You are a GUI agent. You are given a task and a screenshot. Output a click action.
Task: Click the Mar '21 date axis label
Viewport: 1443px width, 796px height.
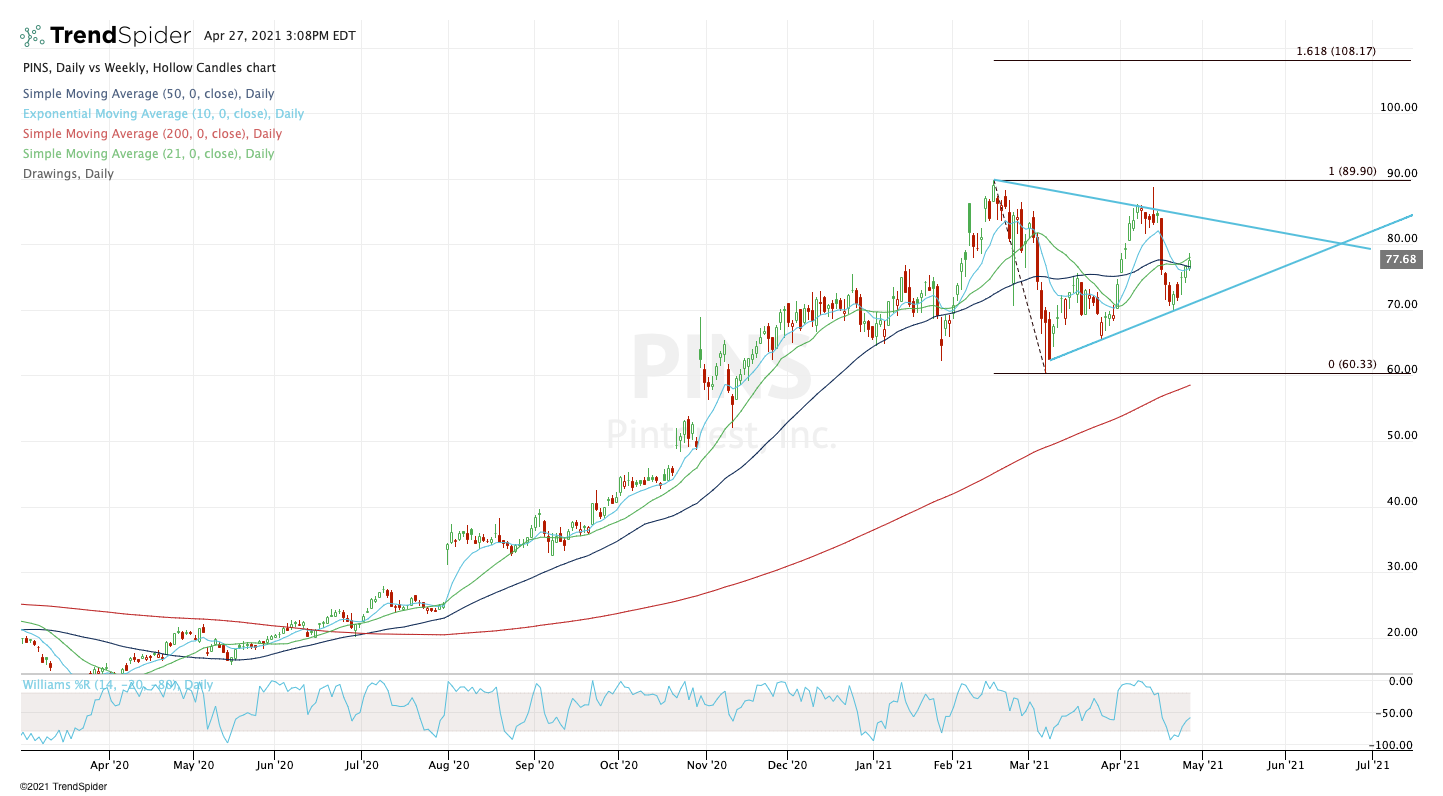[x=1029, y=767]
